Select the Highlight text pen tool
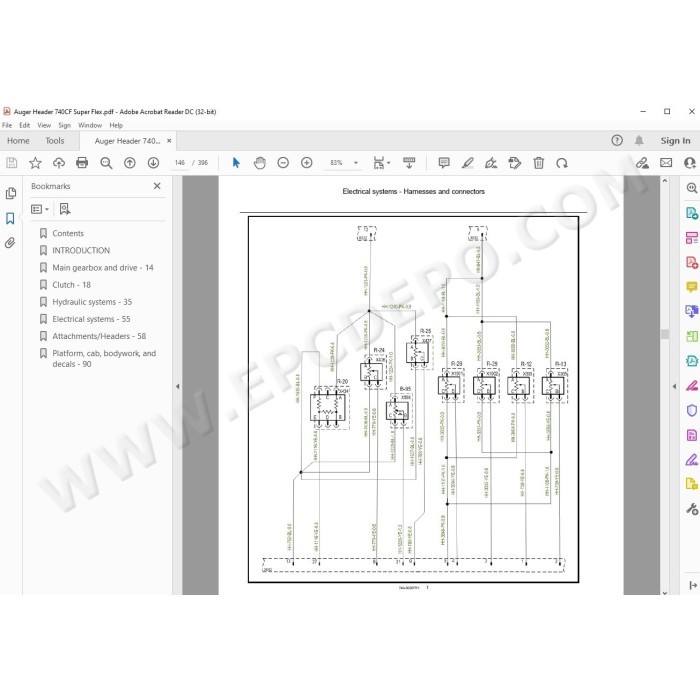 pos(467,163)
